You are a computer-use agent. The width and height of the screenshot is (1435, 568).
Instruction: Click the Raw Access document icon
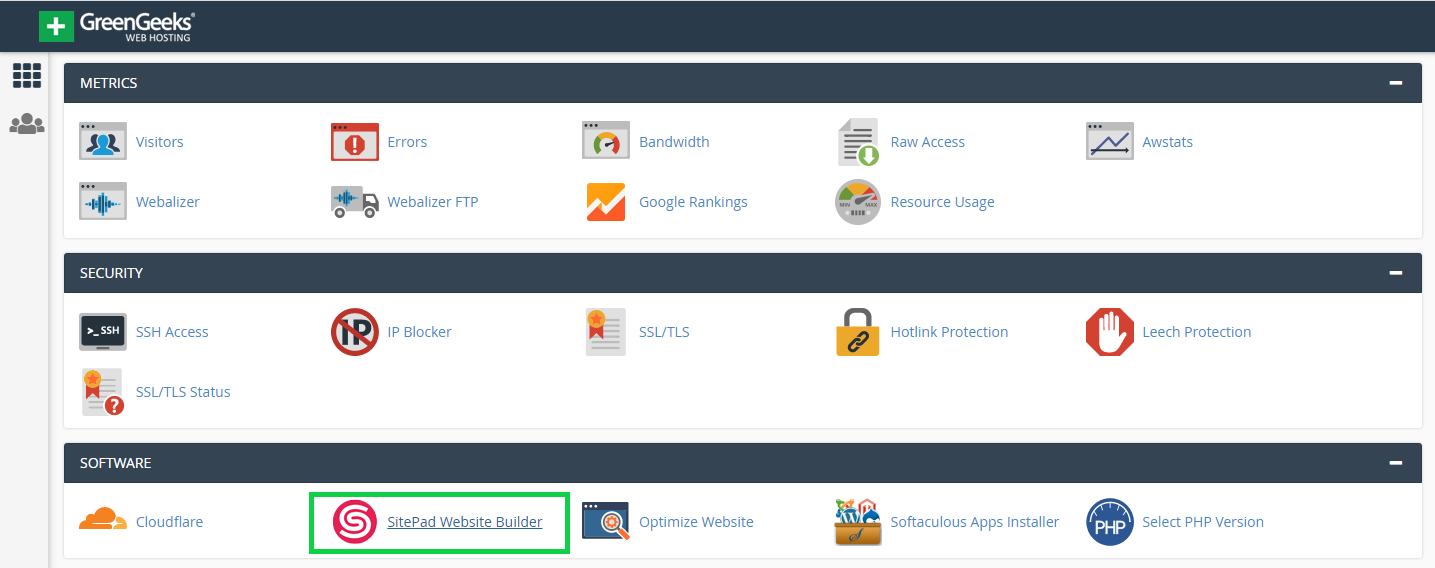[x=858, y=142]
